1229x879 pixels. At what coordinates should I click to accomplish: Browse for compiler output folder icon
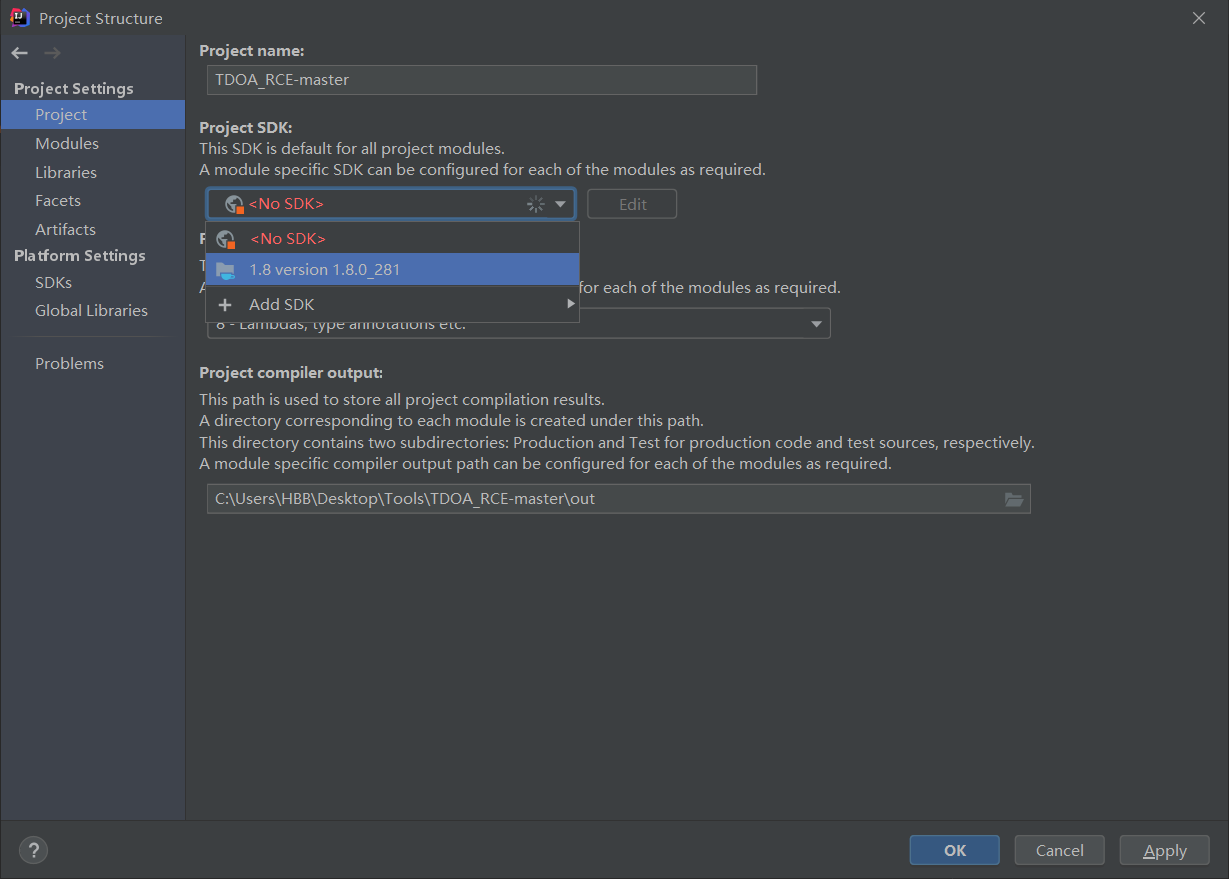[x=1014, y=499]
